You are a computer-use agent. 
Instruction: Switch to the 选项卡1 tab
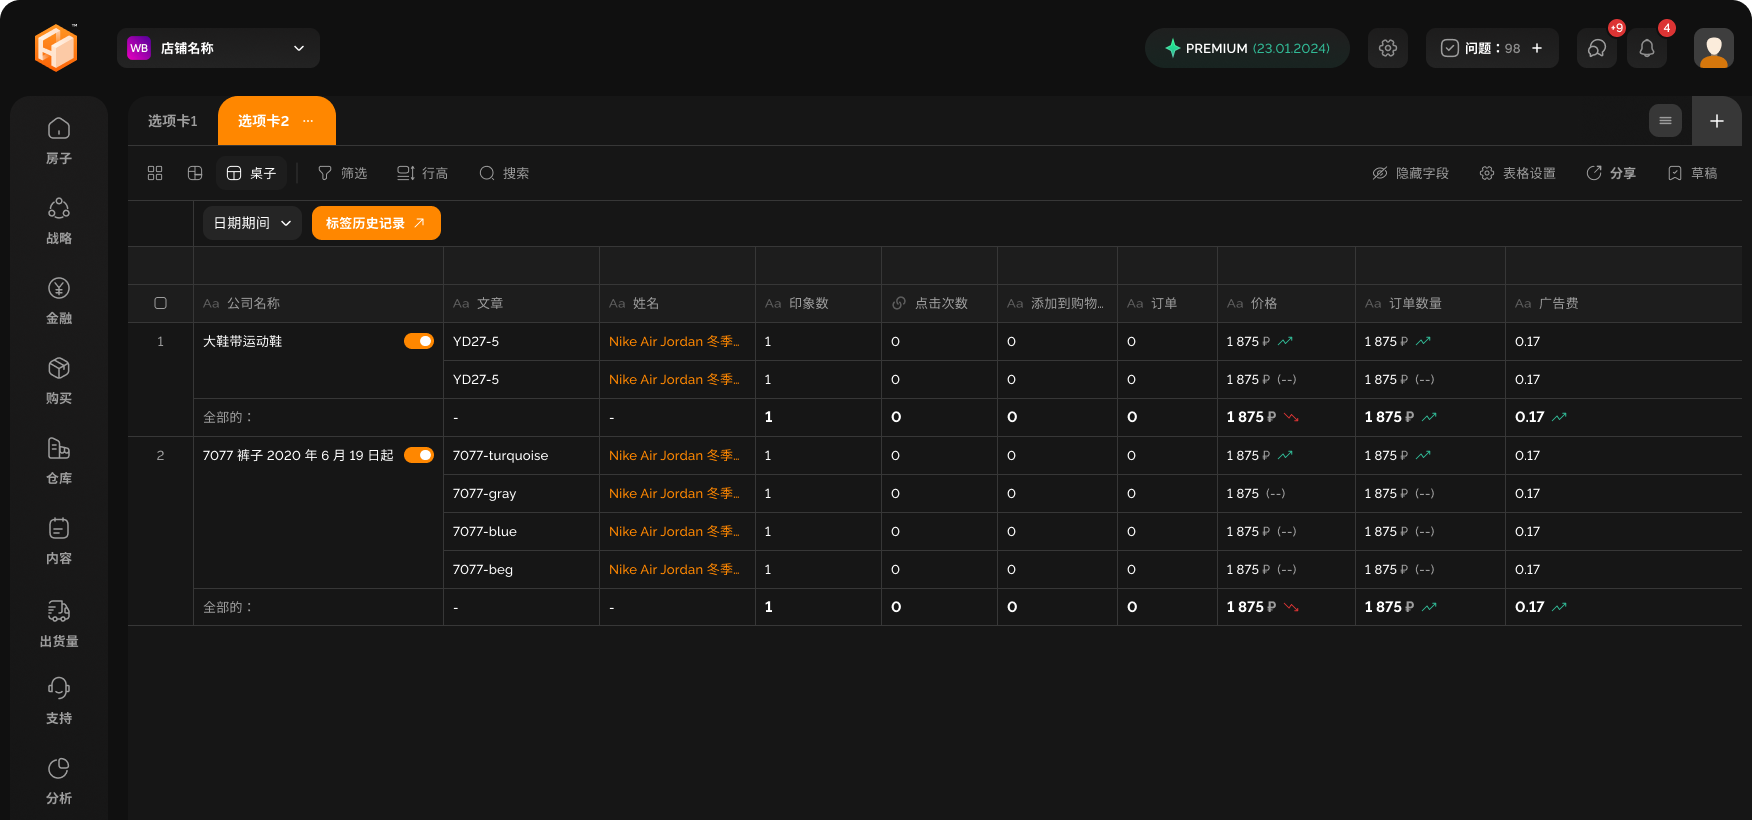173,121
